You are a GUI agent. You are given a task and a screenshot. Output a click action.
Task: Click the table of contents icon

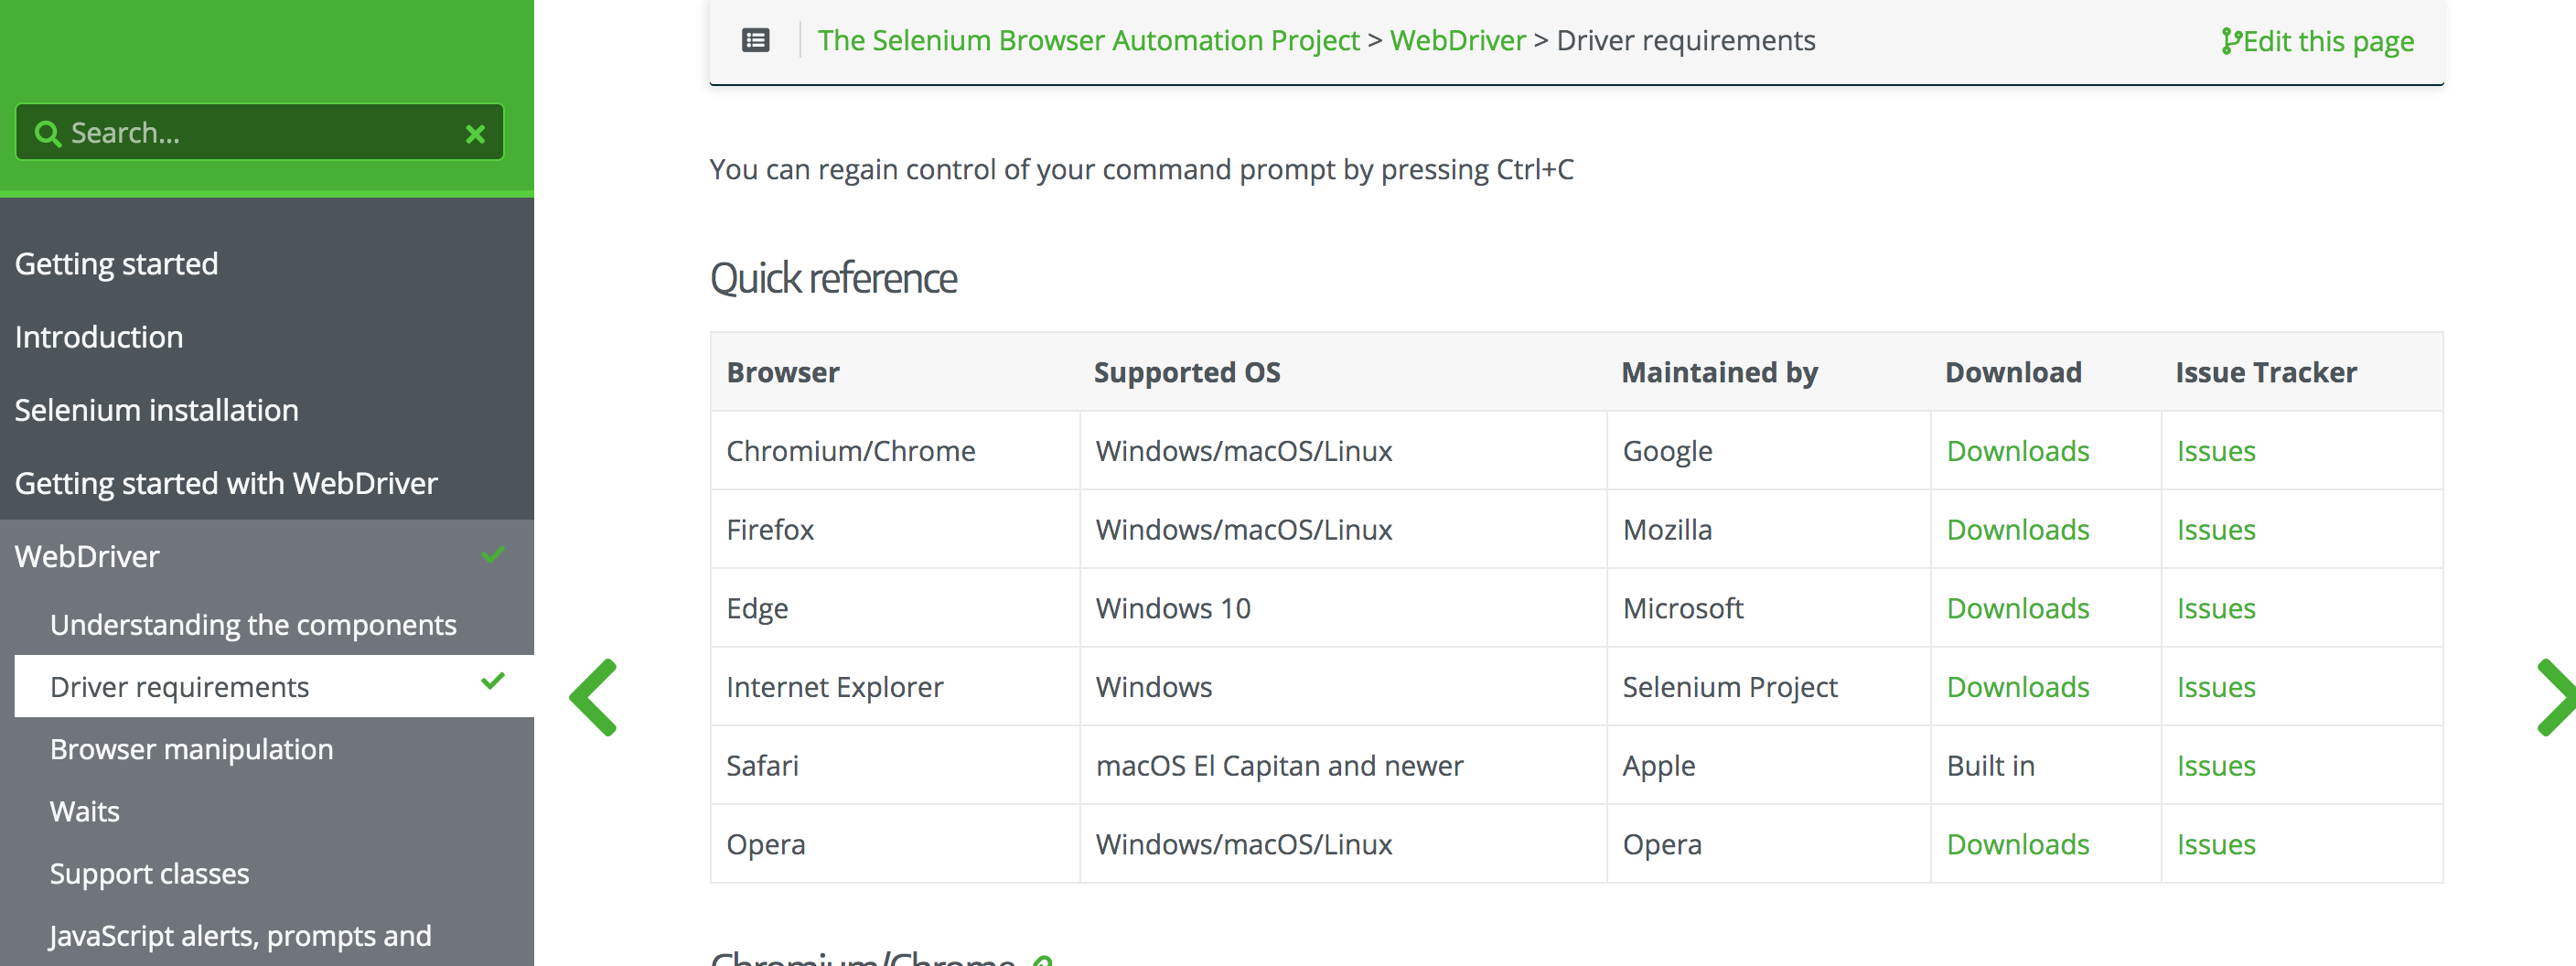(755, 40)
